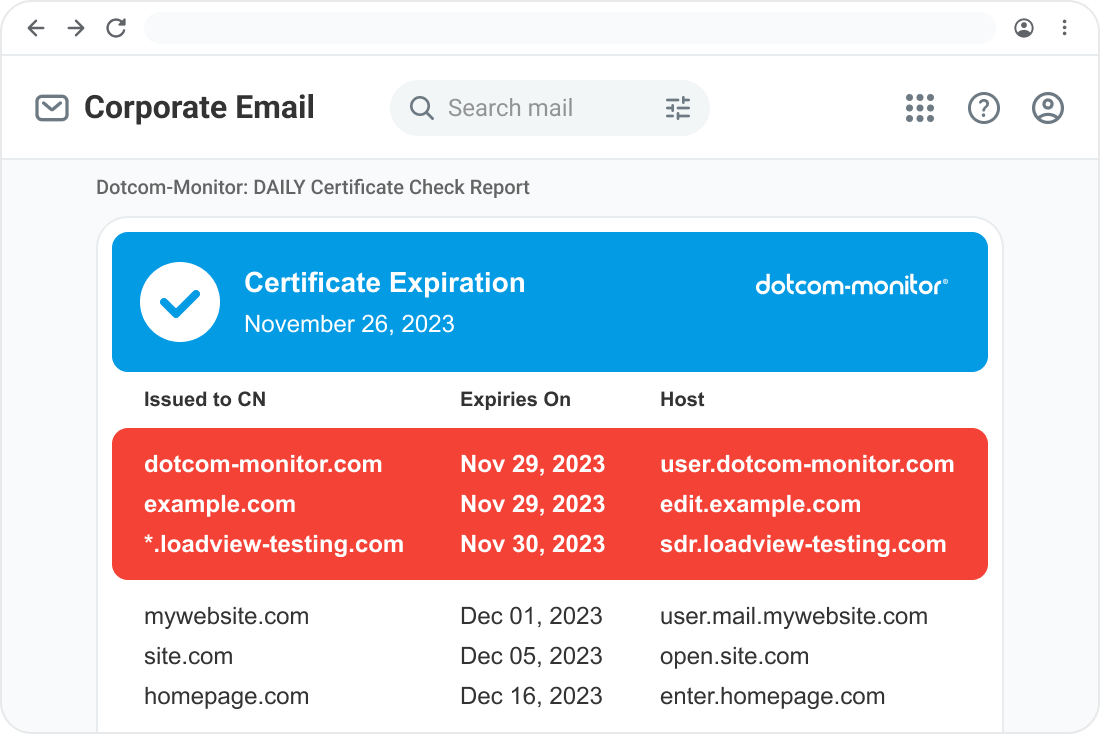Reload the page with refresh icon
1100x734 pixels.
click(116, 28)
